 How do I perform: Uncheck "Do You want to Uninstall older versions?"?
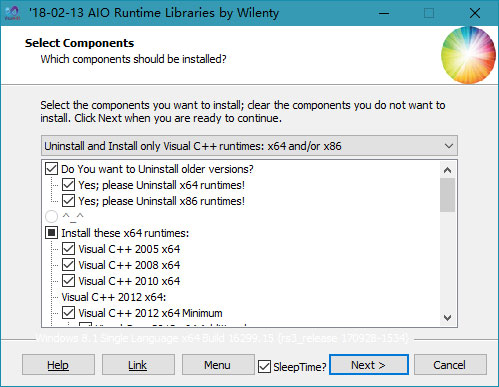point(51,169)
